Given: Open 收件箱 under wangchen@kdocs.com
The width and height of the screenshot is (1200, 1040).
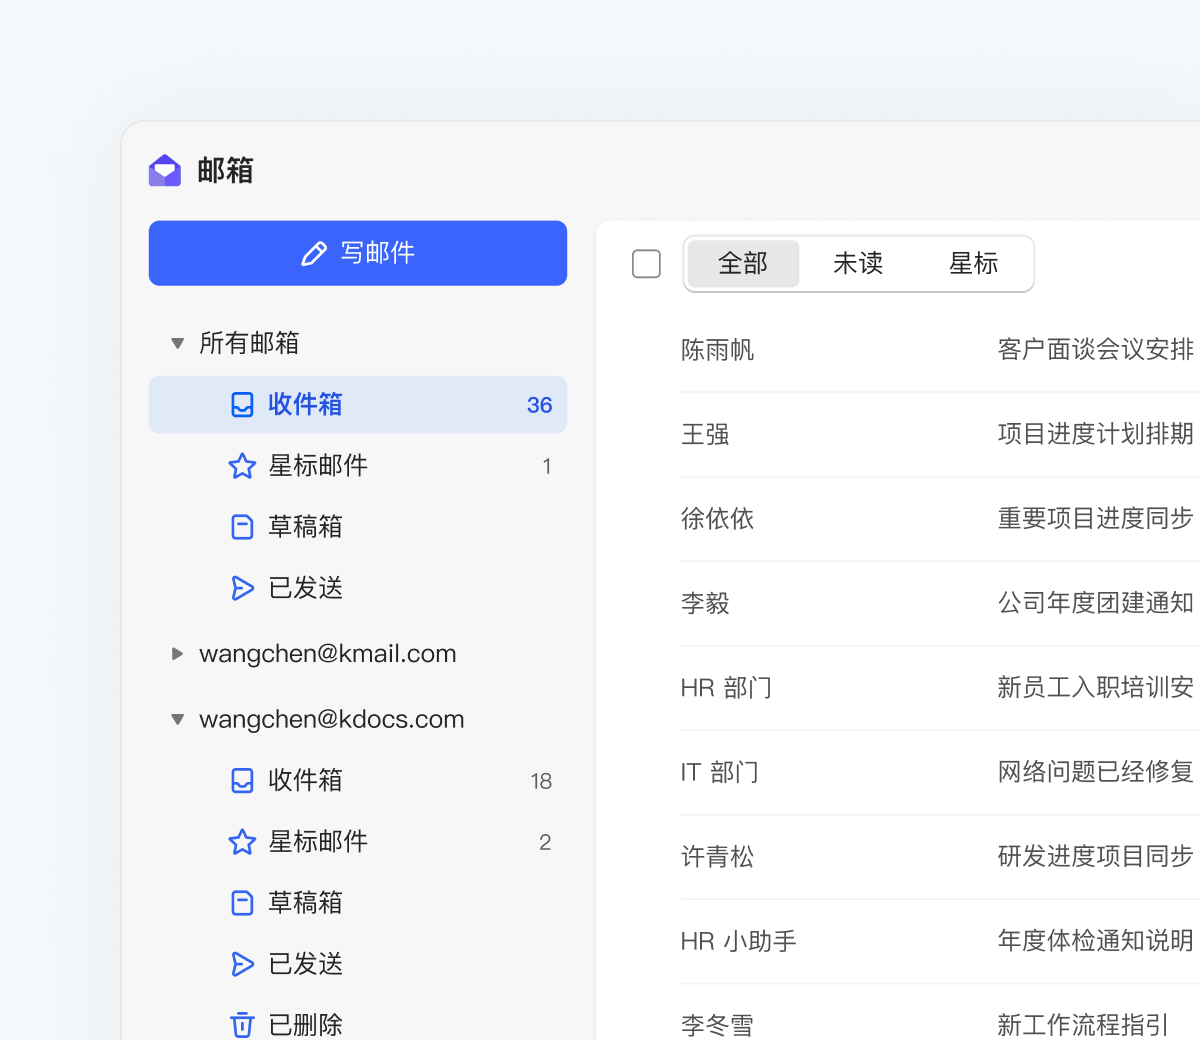Looking at the screenshot, I should pyautogui.click(x=358, y=780).
